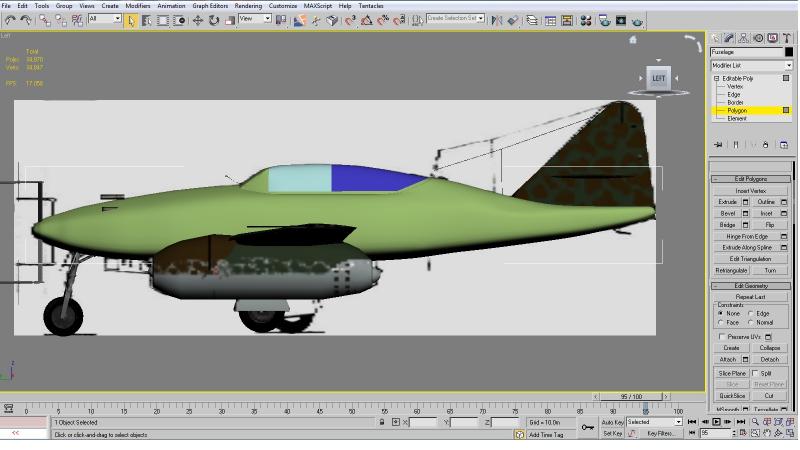Tick the Split checkbox beside Slice Plane

755,373
